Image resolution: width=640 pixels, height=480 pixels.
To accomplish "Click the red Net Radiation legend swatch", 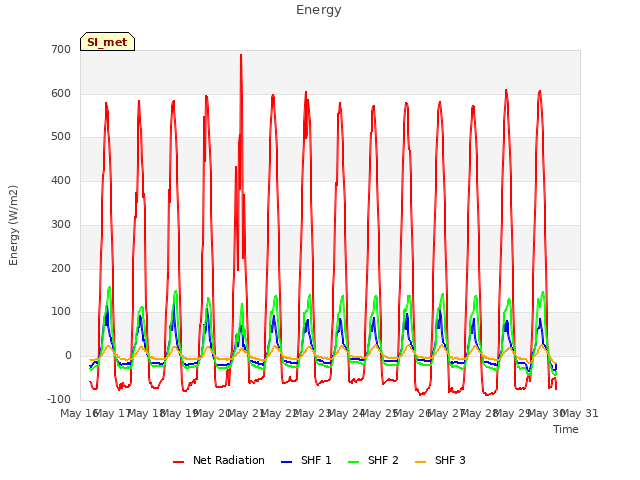I will 178,462.
